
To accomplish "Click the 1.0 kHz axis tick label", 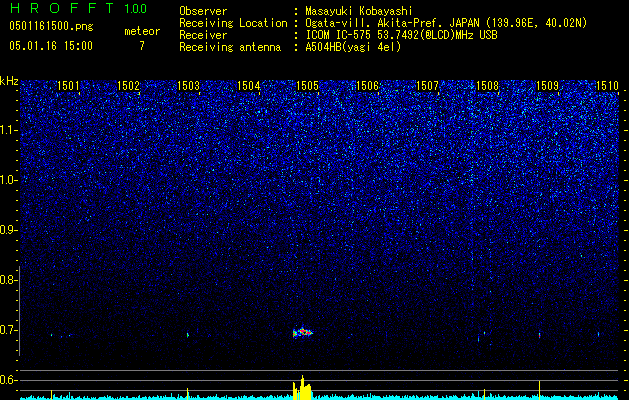I will tap(9, 180).
